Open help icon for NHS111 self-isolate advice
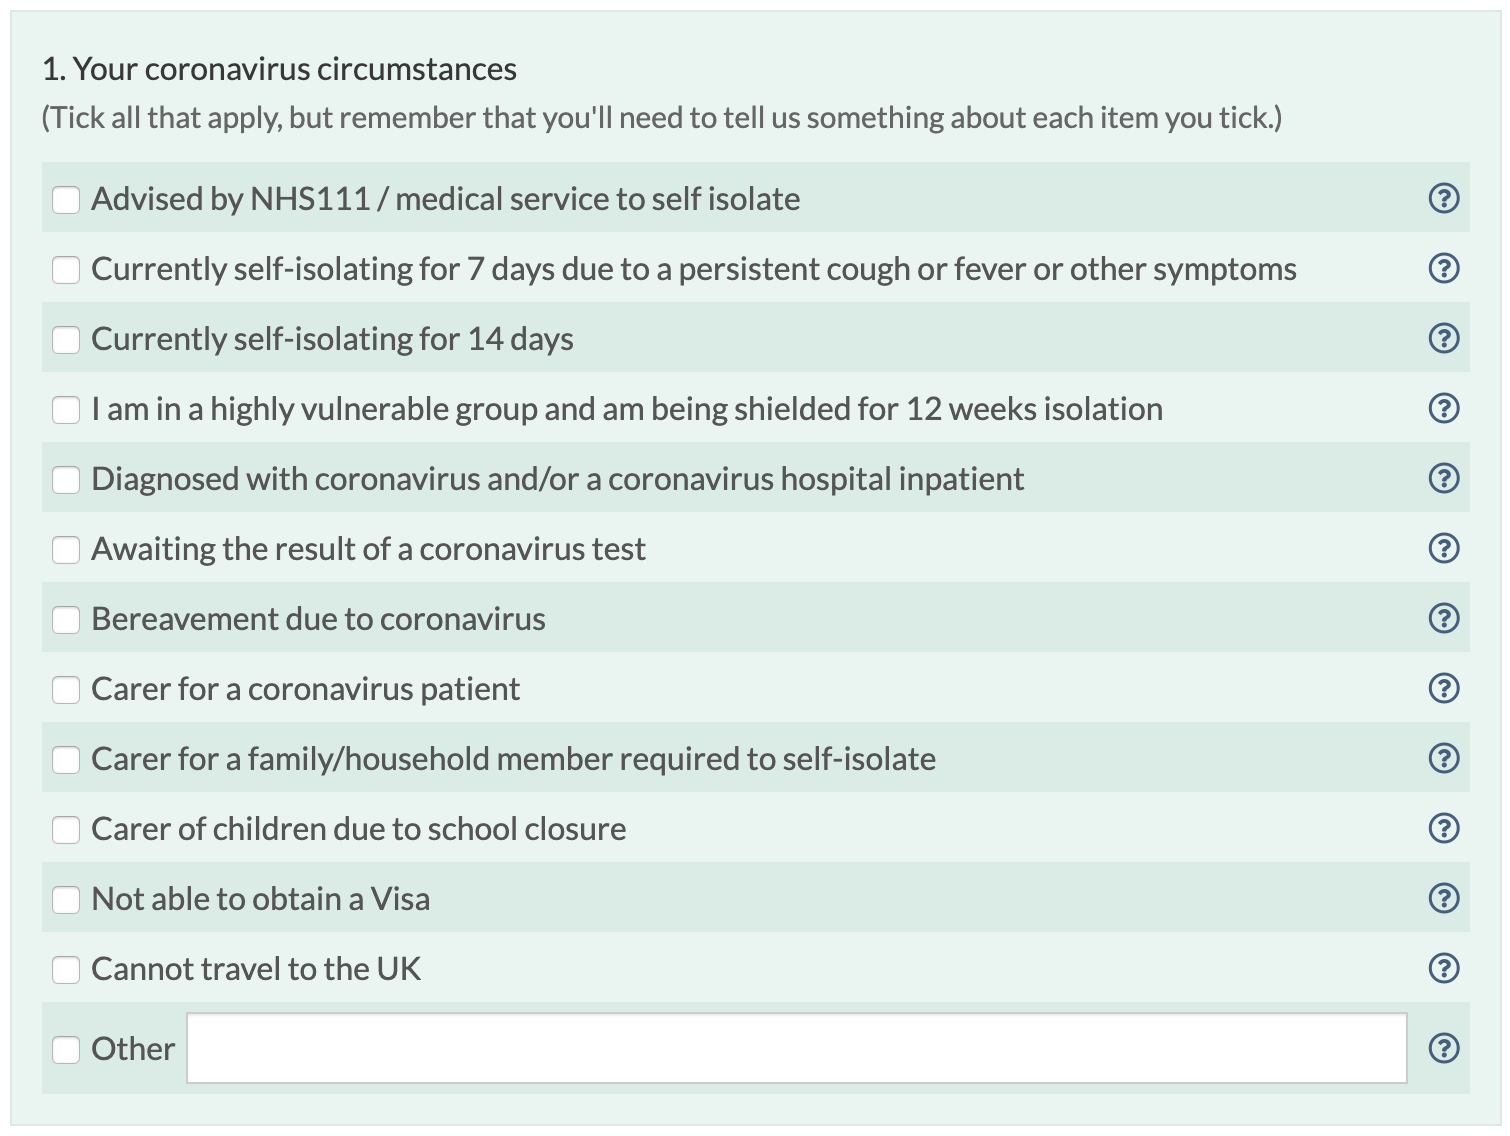 tap(1443, 198)
